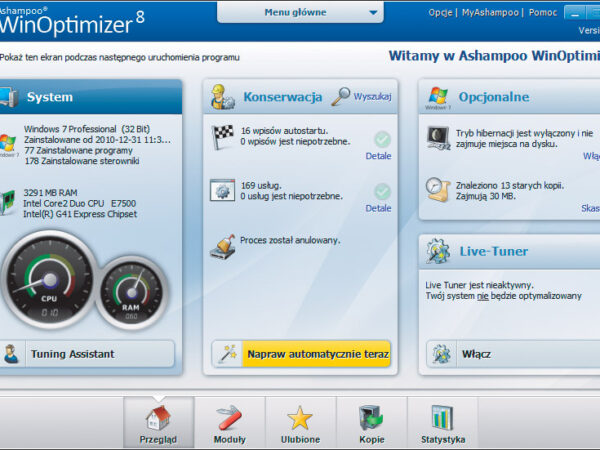The width and height of the screenshot is (600, 450).
Task: Open Moduły via the pocket knife icon
Action: click(x=229, y=417)
